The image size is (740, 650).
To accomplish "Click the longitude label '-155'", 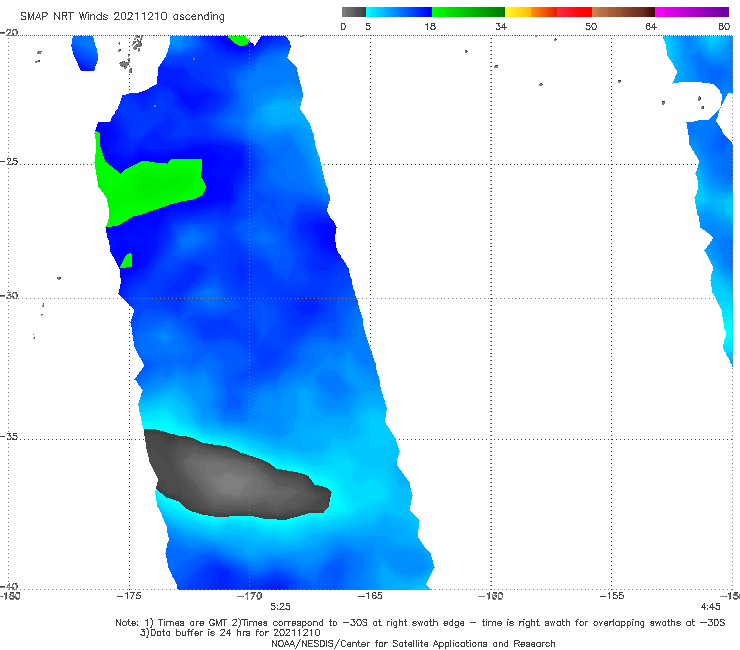I will tap(612, 596).
